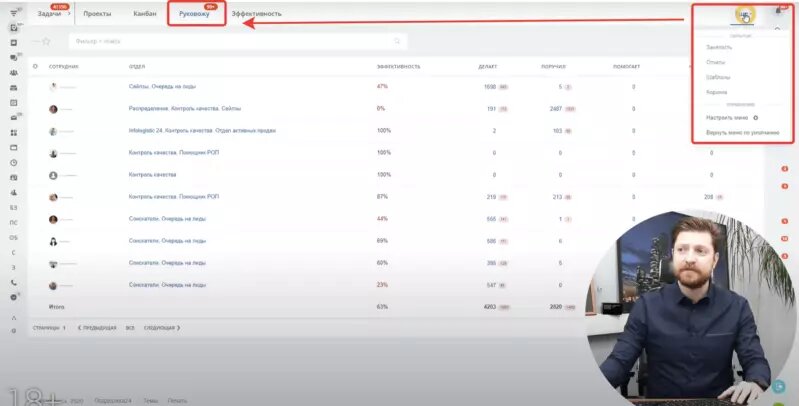The width and height of the screenshot is (799, 406).
Task: Click the 4203 total in the Итого row
Action: click(490, 307)
